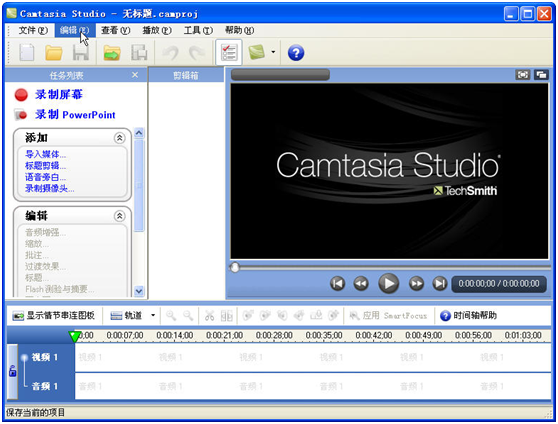Screen dimensions: 558x424
Task: Open the 帮助 menu
Action: pos(239,31)
